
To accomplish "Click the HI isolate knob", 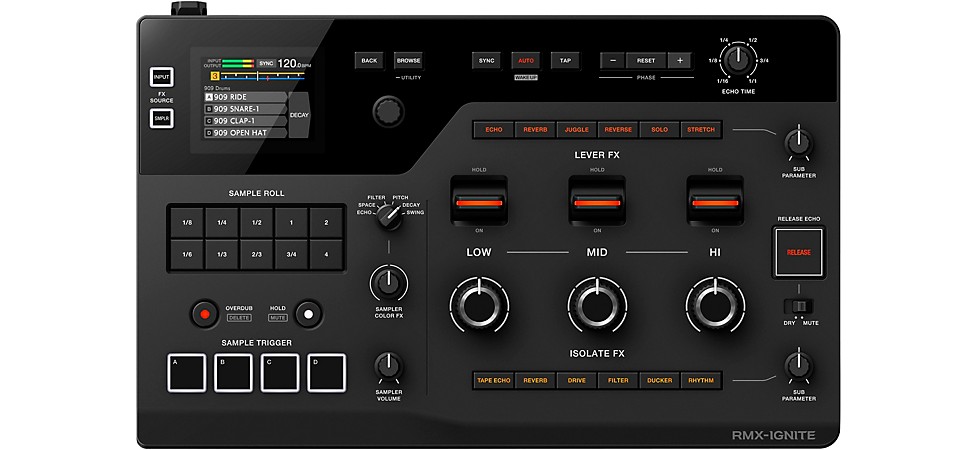I will (x=716, y=305).
